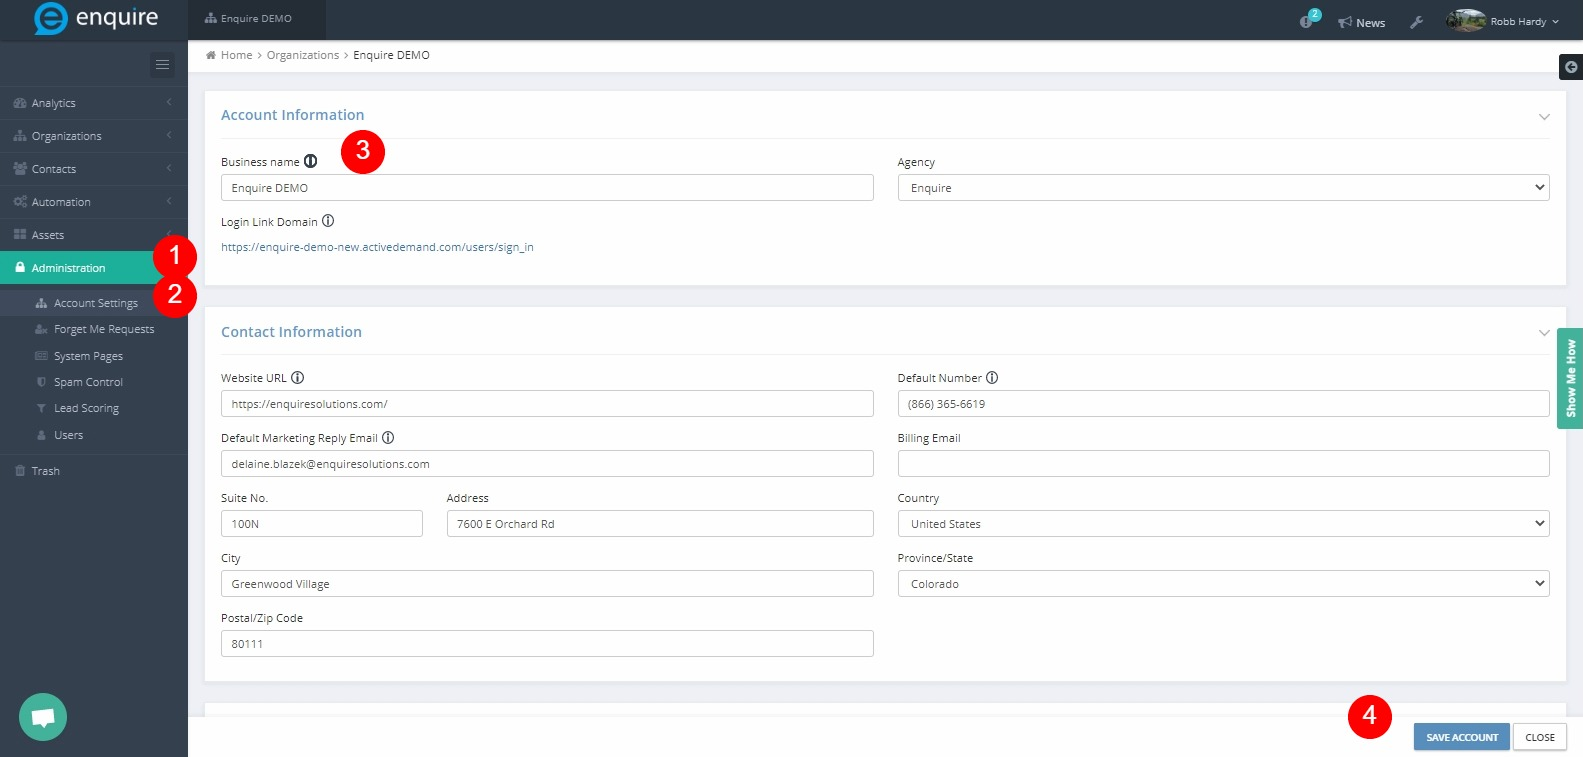Click Business name info icon
This screenshot has height=757, width=1583.
pyautogui.click(x=311, y=161)
